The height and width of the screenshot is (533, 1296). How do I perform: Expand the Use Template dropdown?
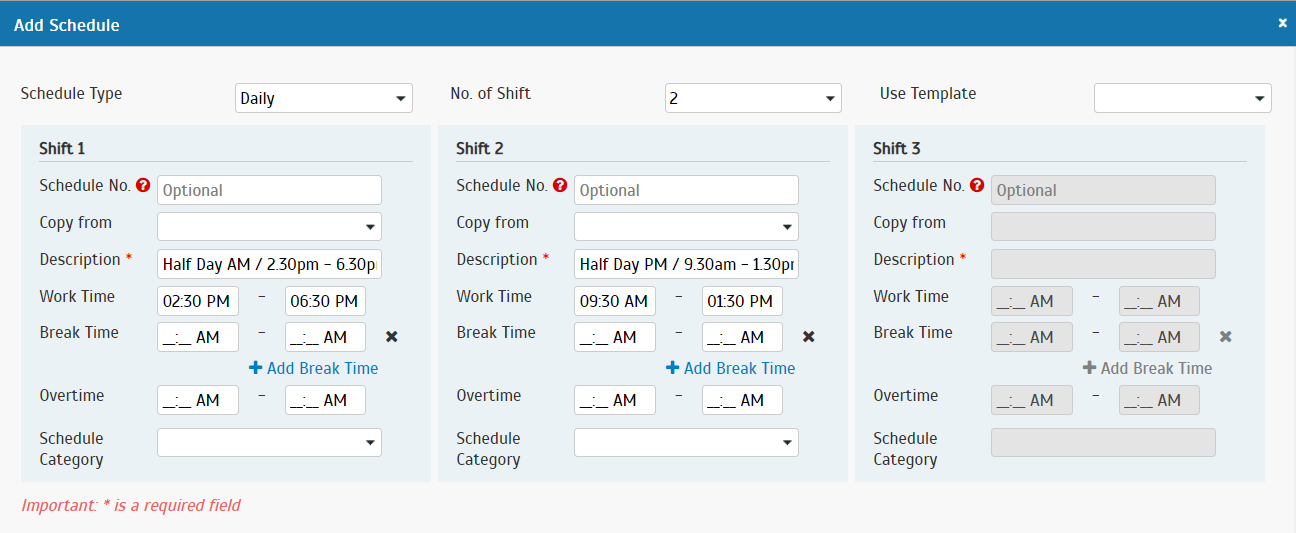(1182, 98)
